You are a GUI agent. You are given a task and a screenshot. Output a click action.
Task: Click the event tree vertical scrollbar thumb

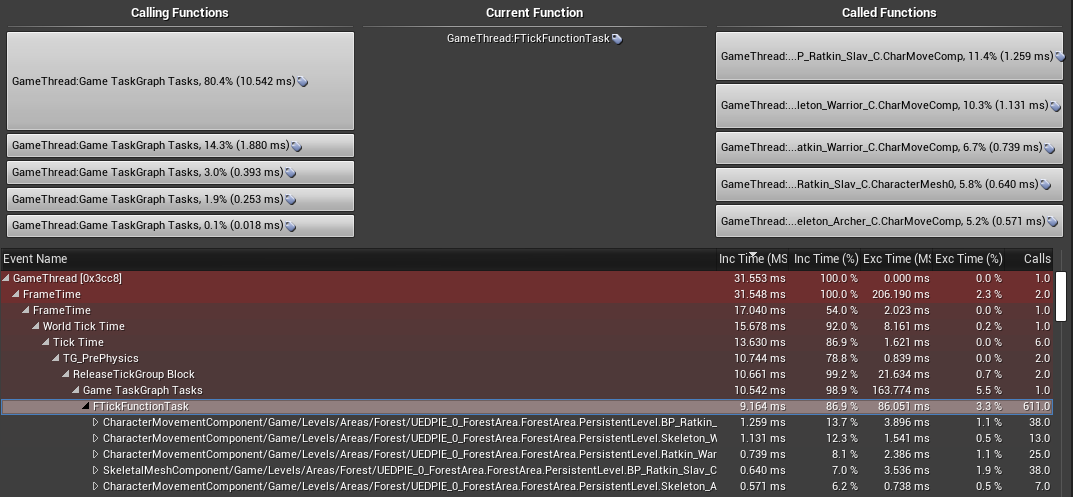click(x=1061, y=296)
